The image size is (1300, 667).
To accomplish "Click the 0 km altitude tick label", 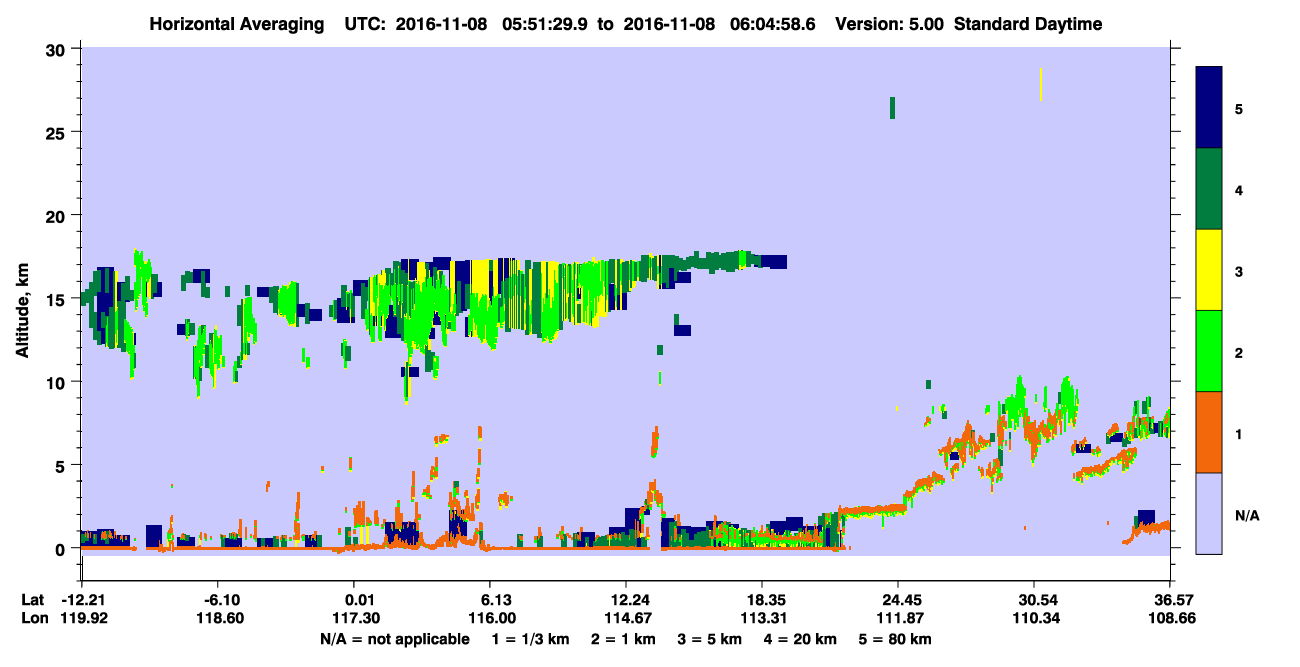I will point(63,549).
